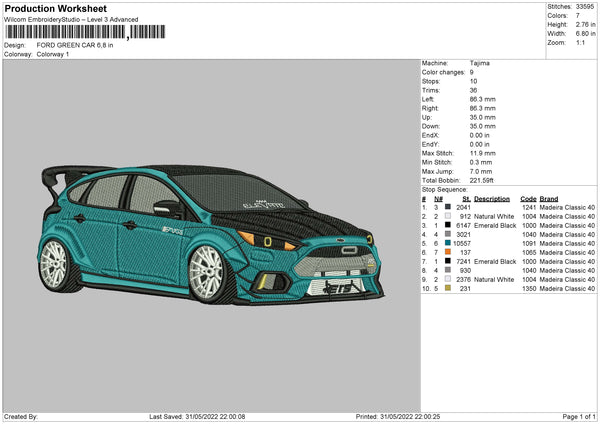Select stitch count '6147' in stop row 3
The width and height of the screenshot is (600, 424).
click(463, 225)
